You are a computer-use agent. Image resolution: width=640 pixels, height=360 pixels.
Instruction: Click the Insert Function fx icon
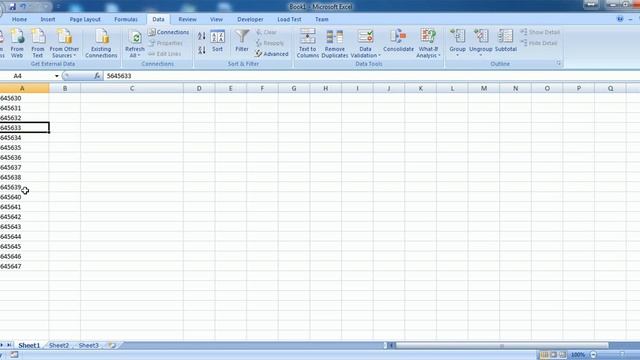[97, 76]
